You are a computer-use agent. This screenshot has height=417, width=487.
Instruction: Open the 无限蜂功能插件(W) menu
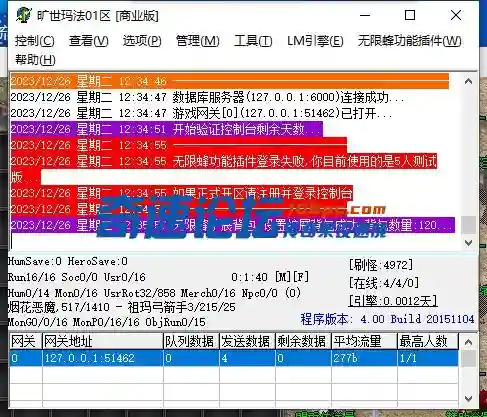pyautogui.click(x=410, y=41)
